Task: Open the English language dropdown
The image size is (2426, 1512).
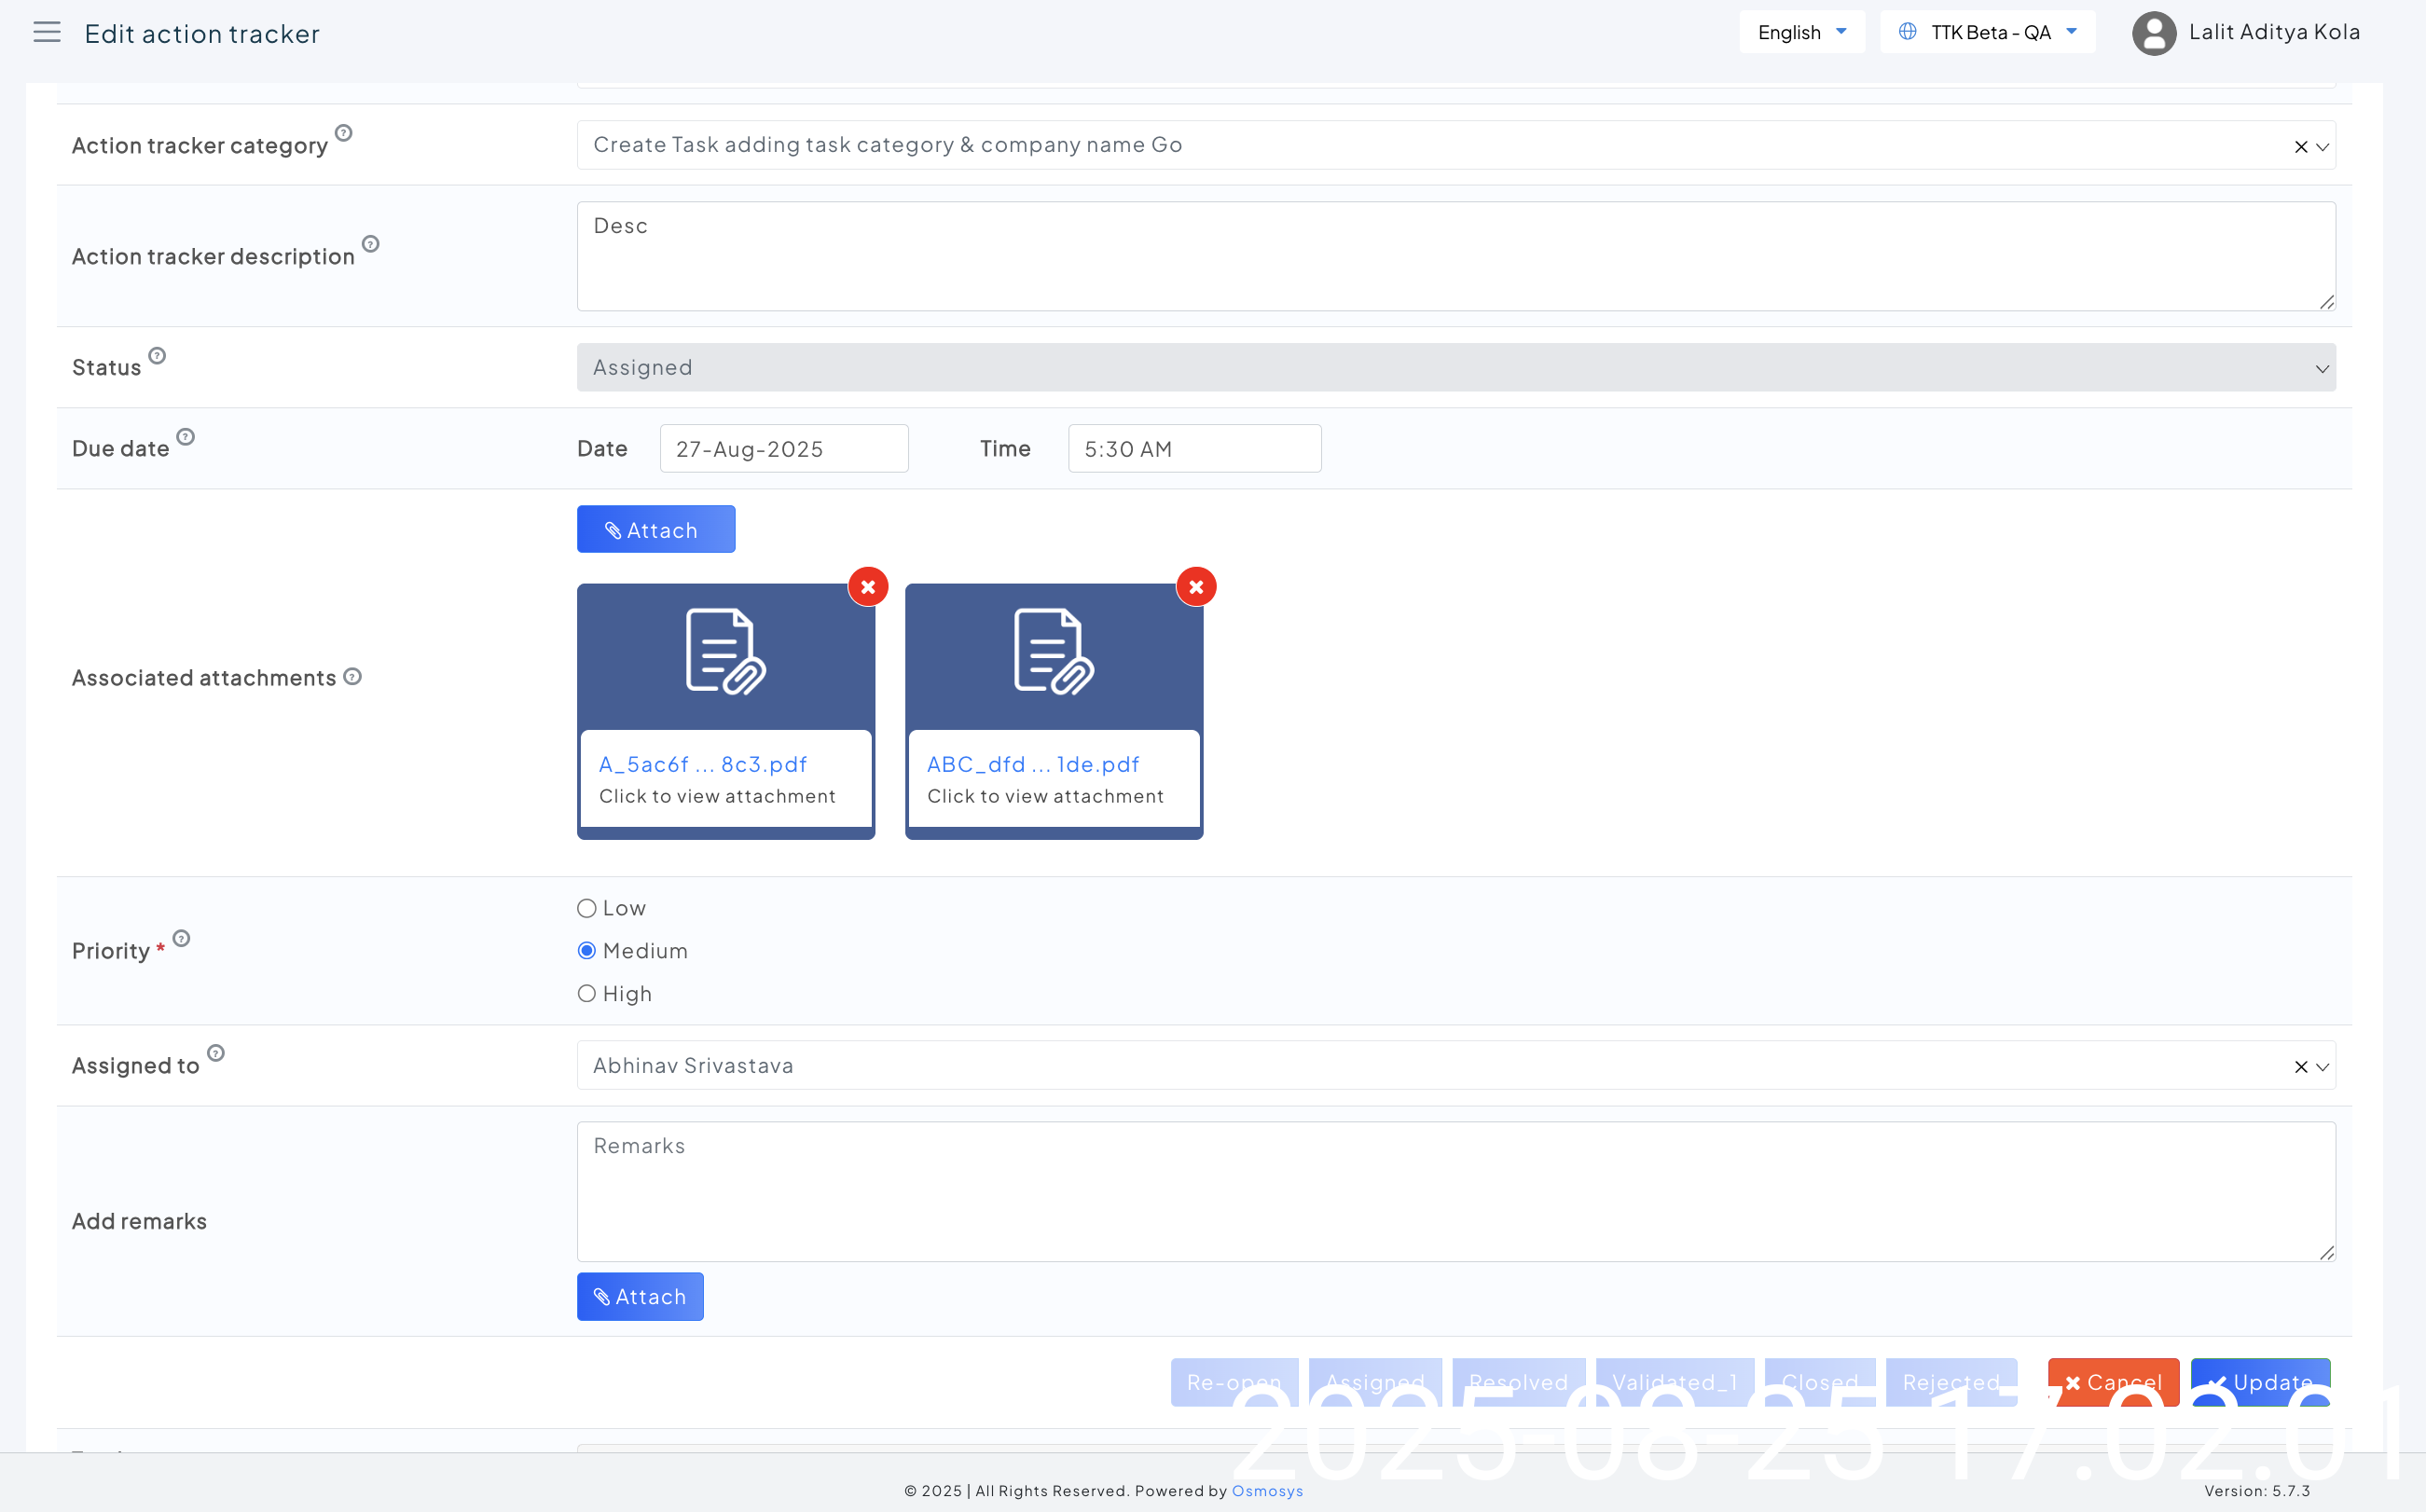Action: click(1801, 33)
